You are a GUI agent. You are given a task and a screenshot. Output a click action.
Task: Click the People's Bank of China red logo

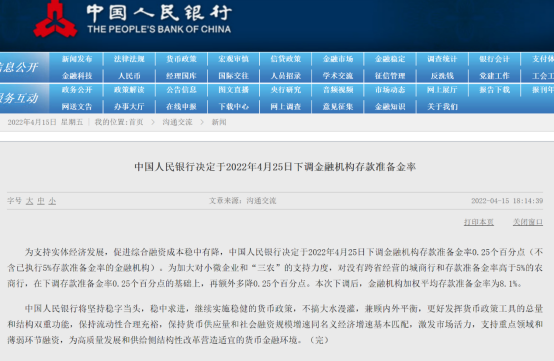tap(55, 18)
